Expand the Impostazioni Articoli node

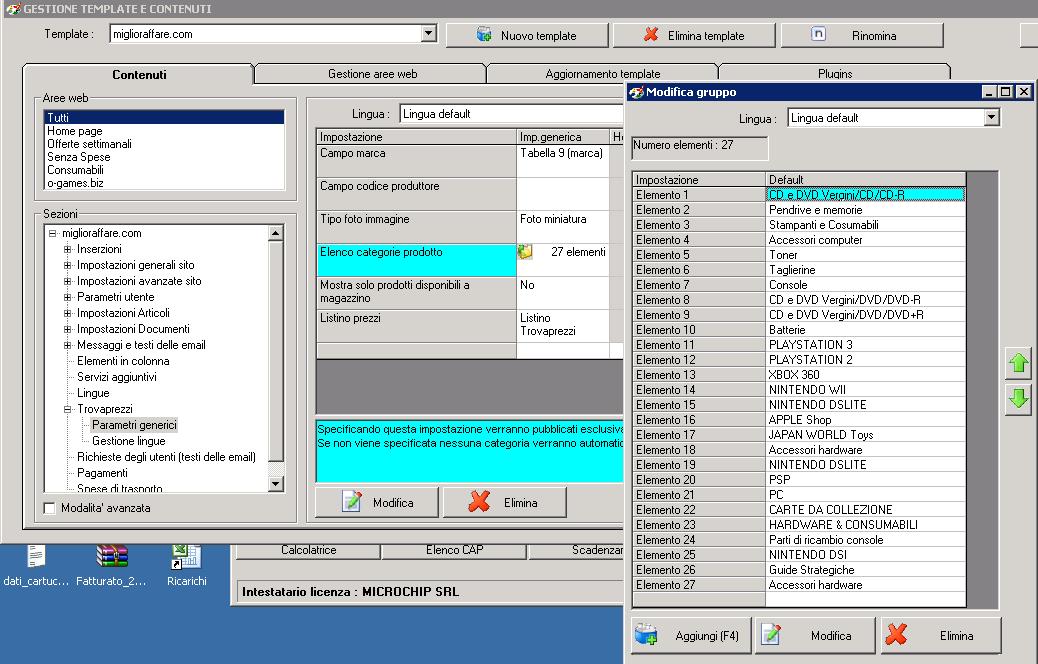68,313
